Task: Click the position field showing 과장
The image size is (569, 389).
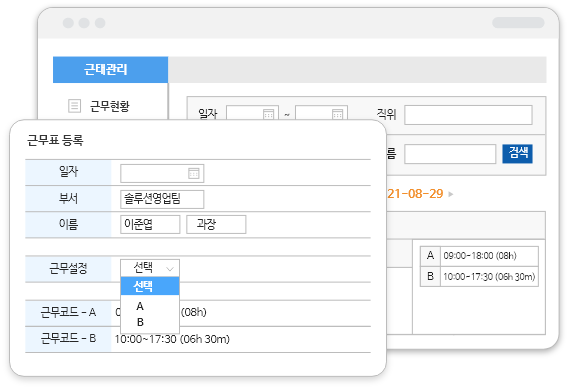Action: click(216, 224)
